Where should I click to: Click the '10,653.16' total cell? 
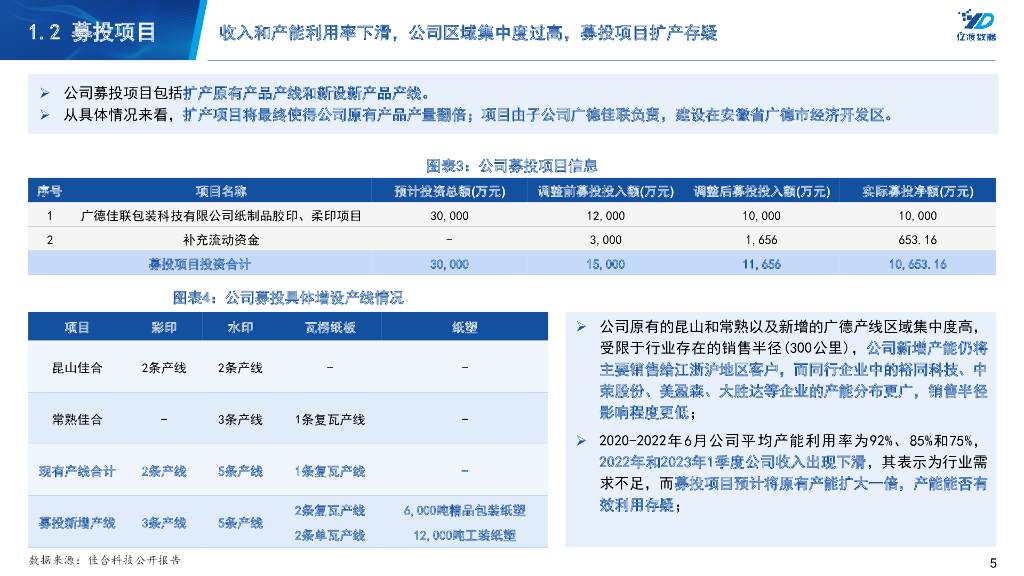point(918,264)
